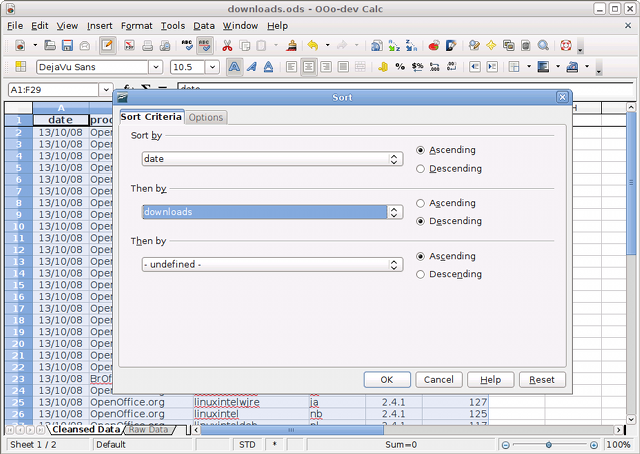Click the Percent number format icon

tap(400, 67)
